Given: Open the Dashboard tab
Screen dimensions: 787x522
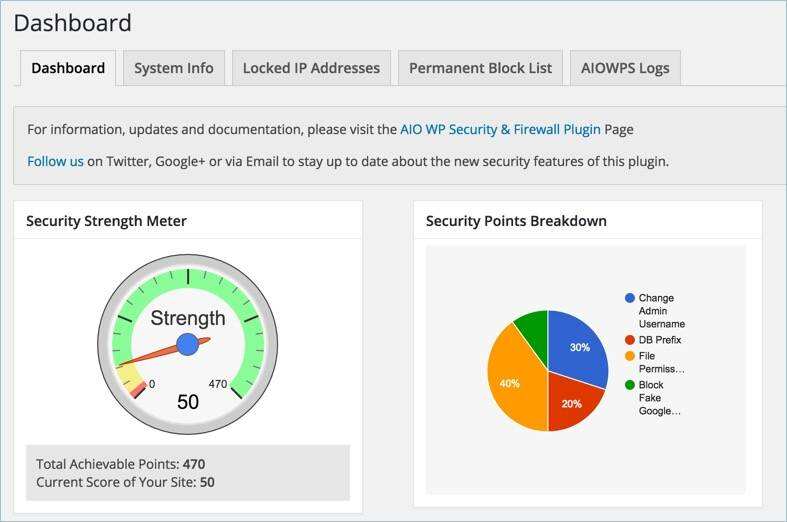Looking at the screenshot, I should click(x=68, y=68).
